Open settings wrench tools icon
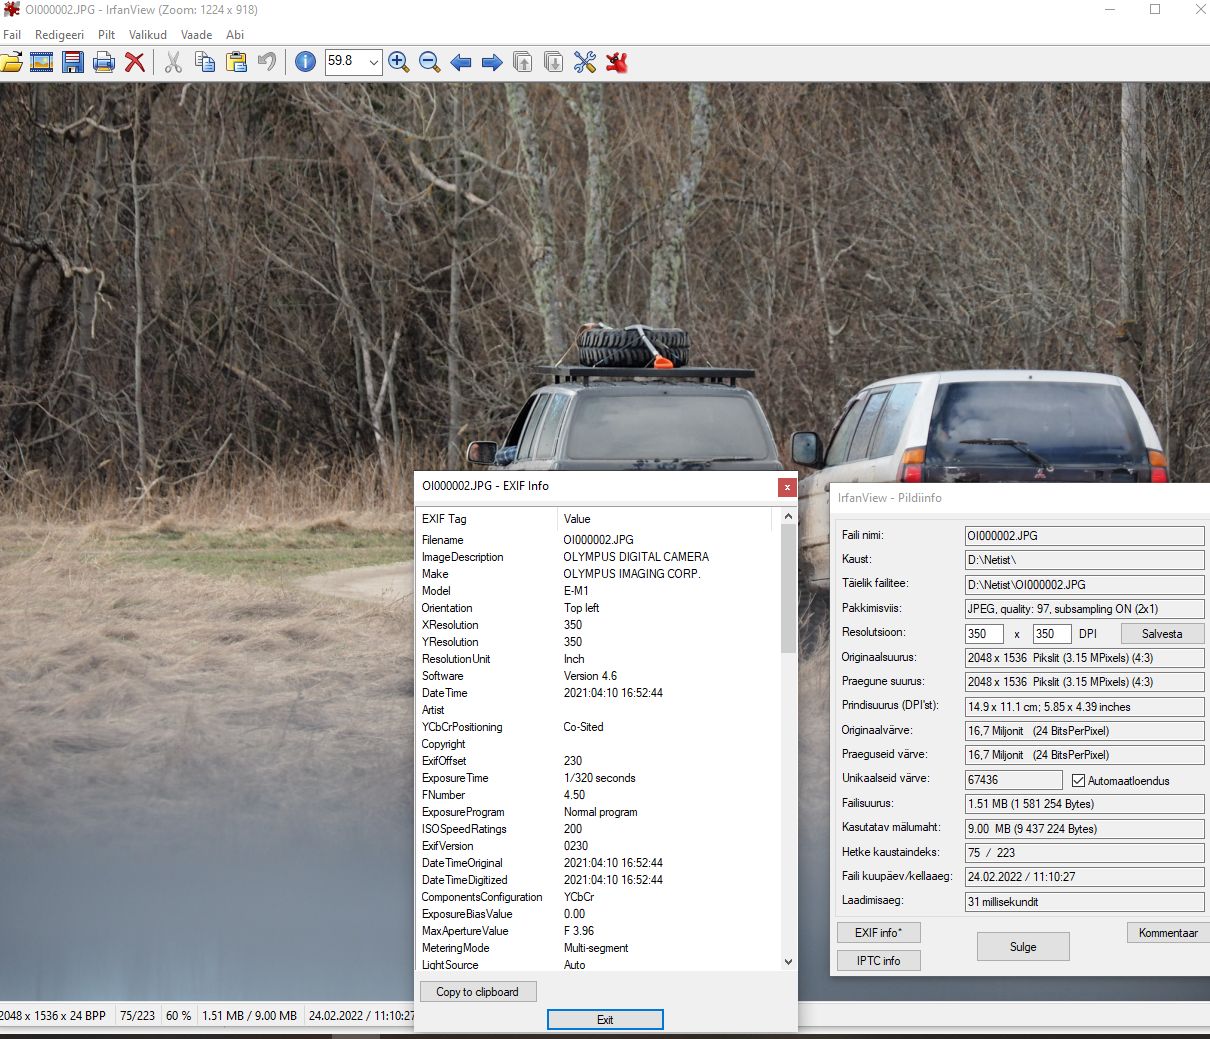The width and height of the screenshot is (1210, 1039). (x=584, y=62)
